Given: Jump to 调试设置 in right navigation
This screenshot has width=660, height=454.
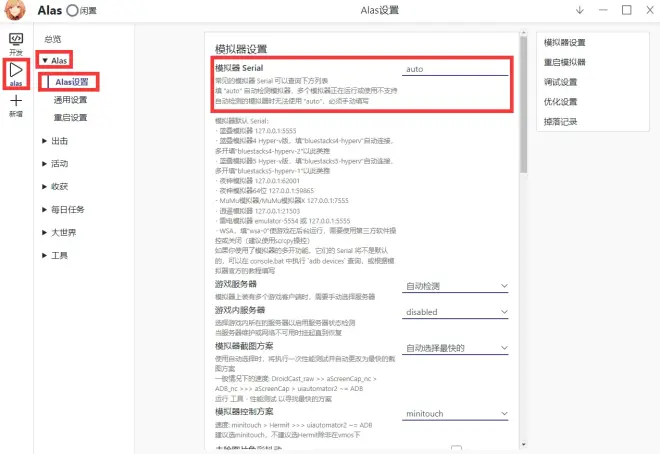Looking at the screenshot, I should [x=560, y=82].
